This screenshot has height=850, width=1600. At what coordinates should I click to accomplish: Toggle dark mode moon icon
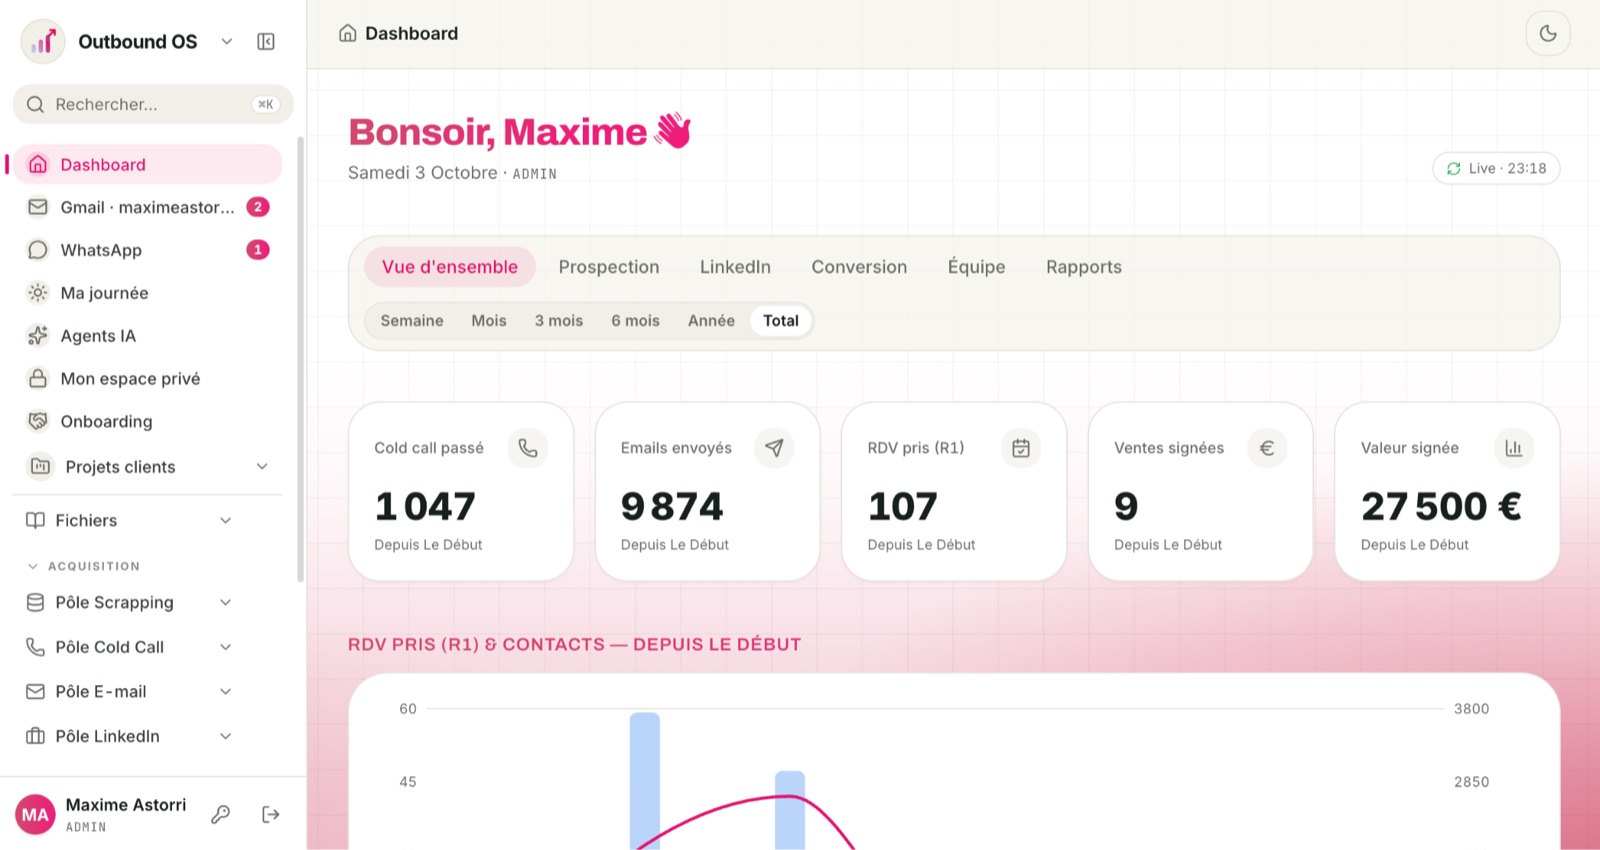pyautogui.click(x=1548, y=33)
